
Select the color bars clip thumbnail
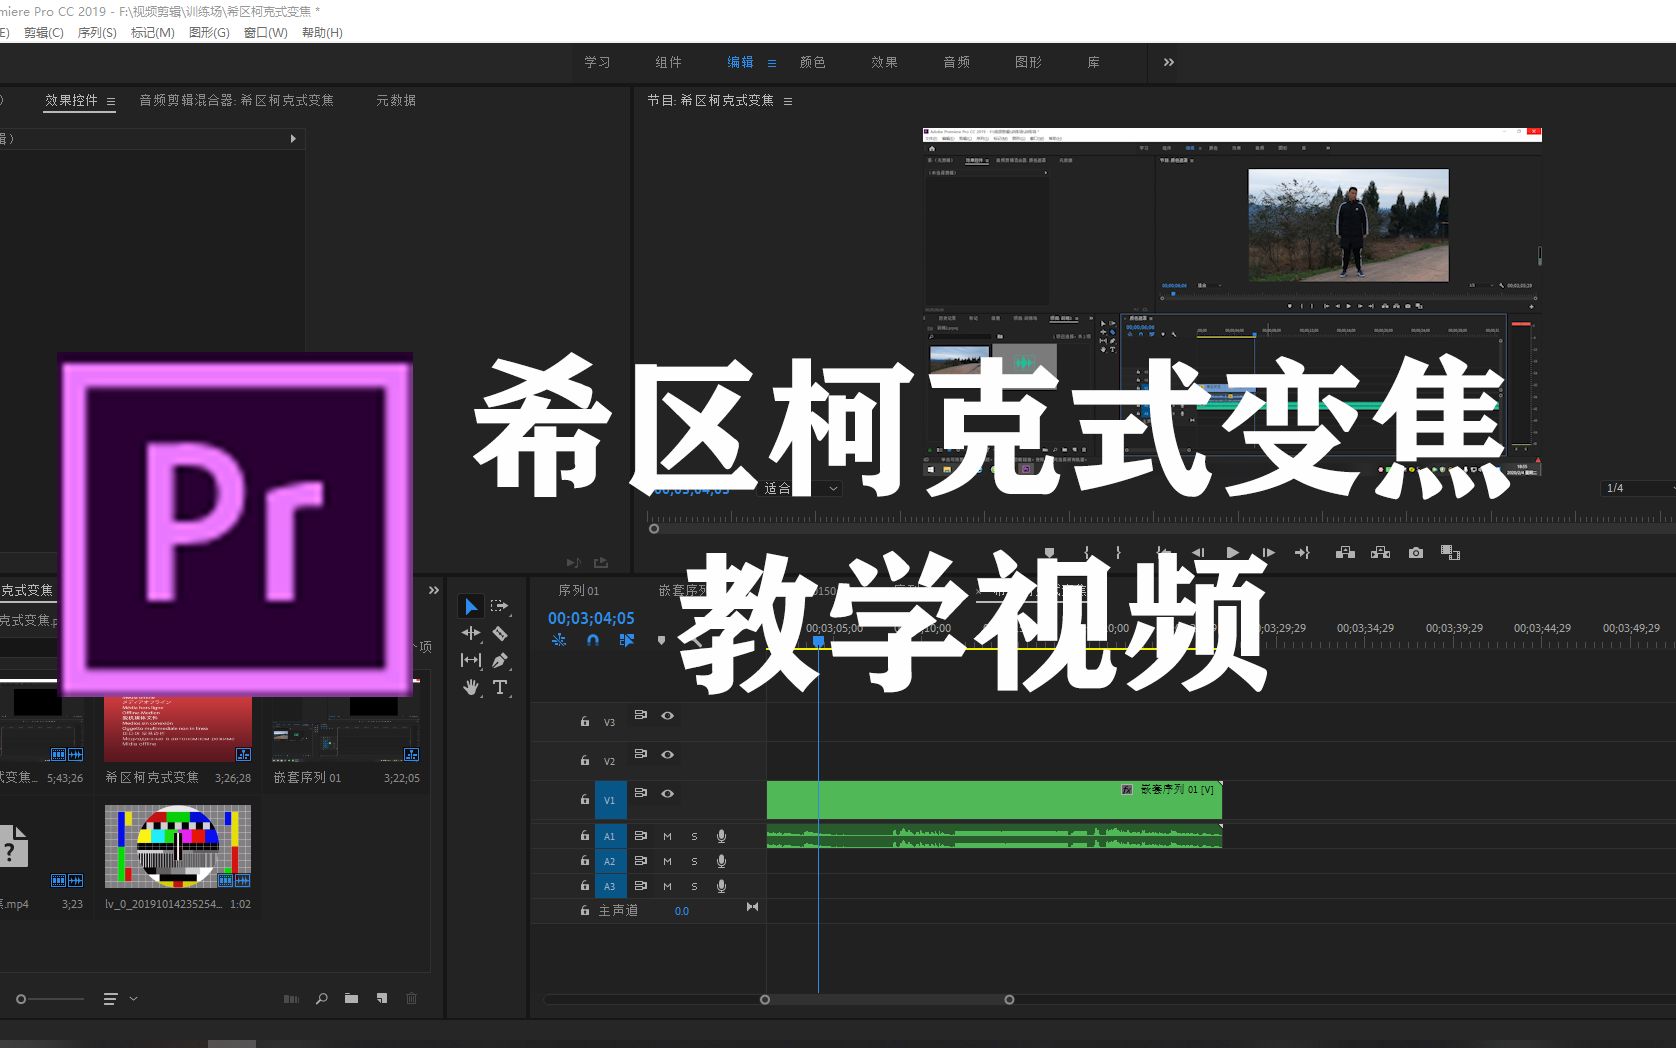178,846
